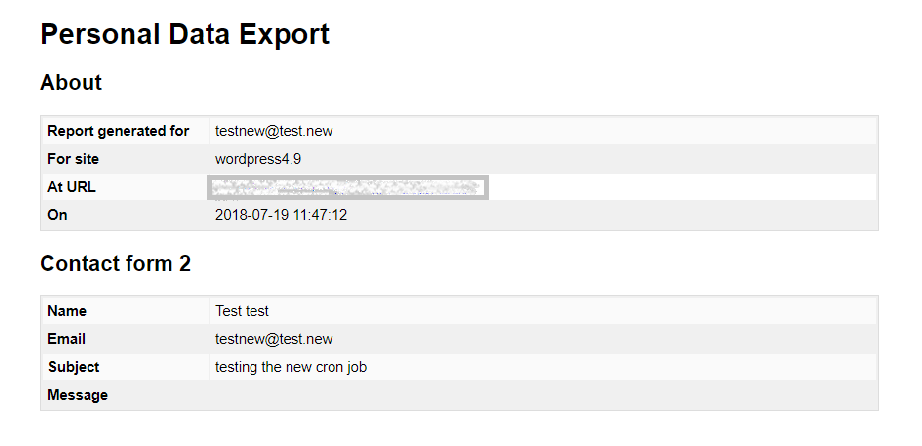Click the testing the new cron job text
This screenshot has width=922, height=446.
(291, 367)
